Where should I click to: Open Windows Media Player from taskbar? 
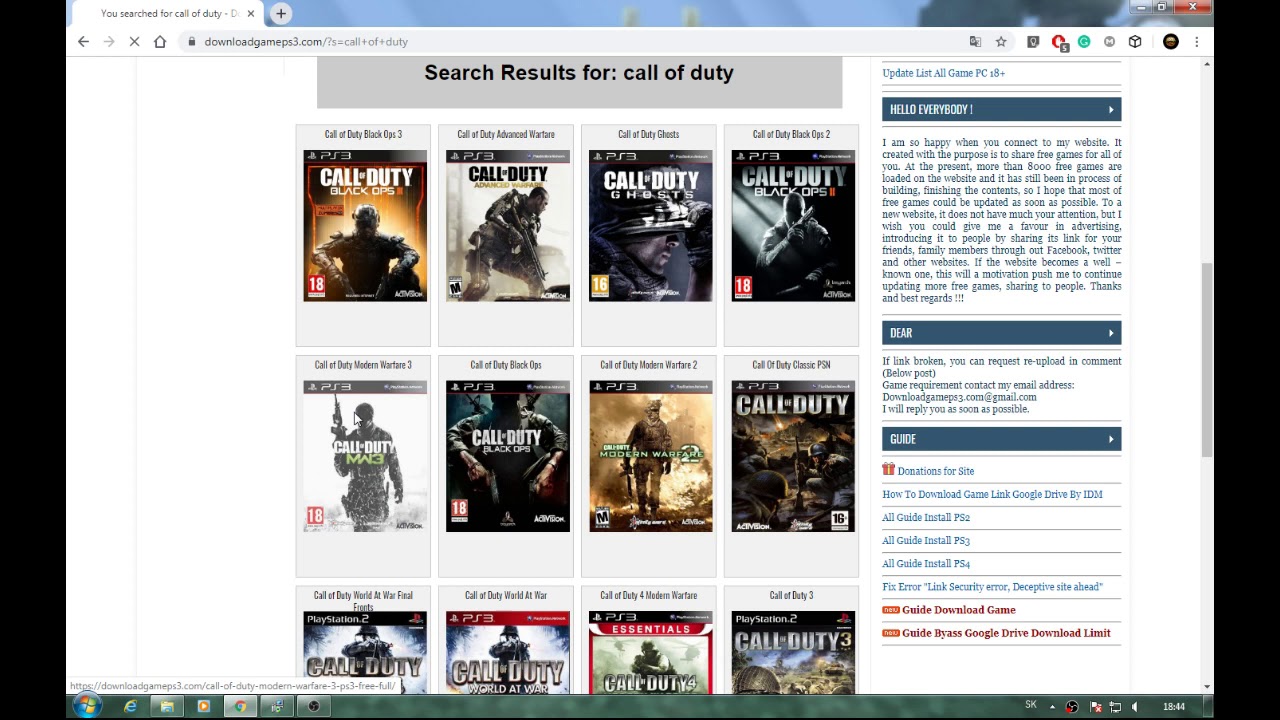(204, 706)
